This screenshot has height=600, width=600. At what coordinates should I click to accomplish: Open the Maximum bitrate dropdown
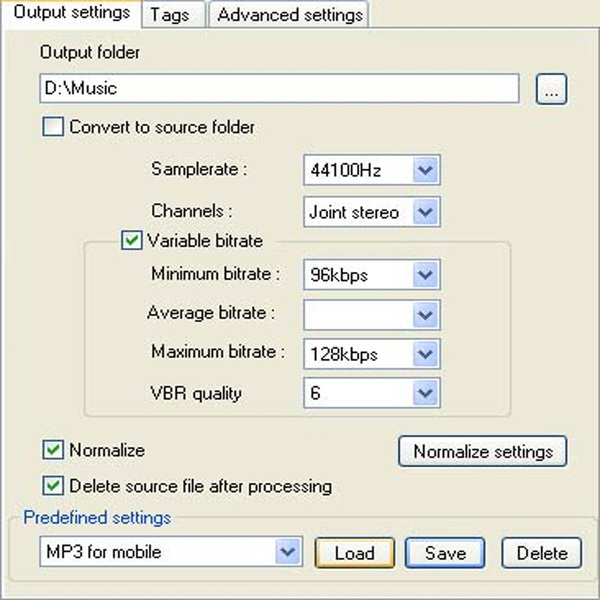coord(372,354)
